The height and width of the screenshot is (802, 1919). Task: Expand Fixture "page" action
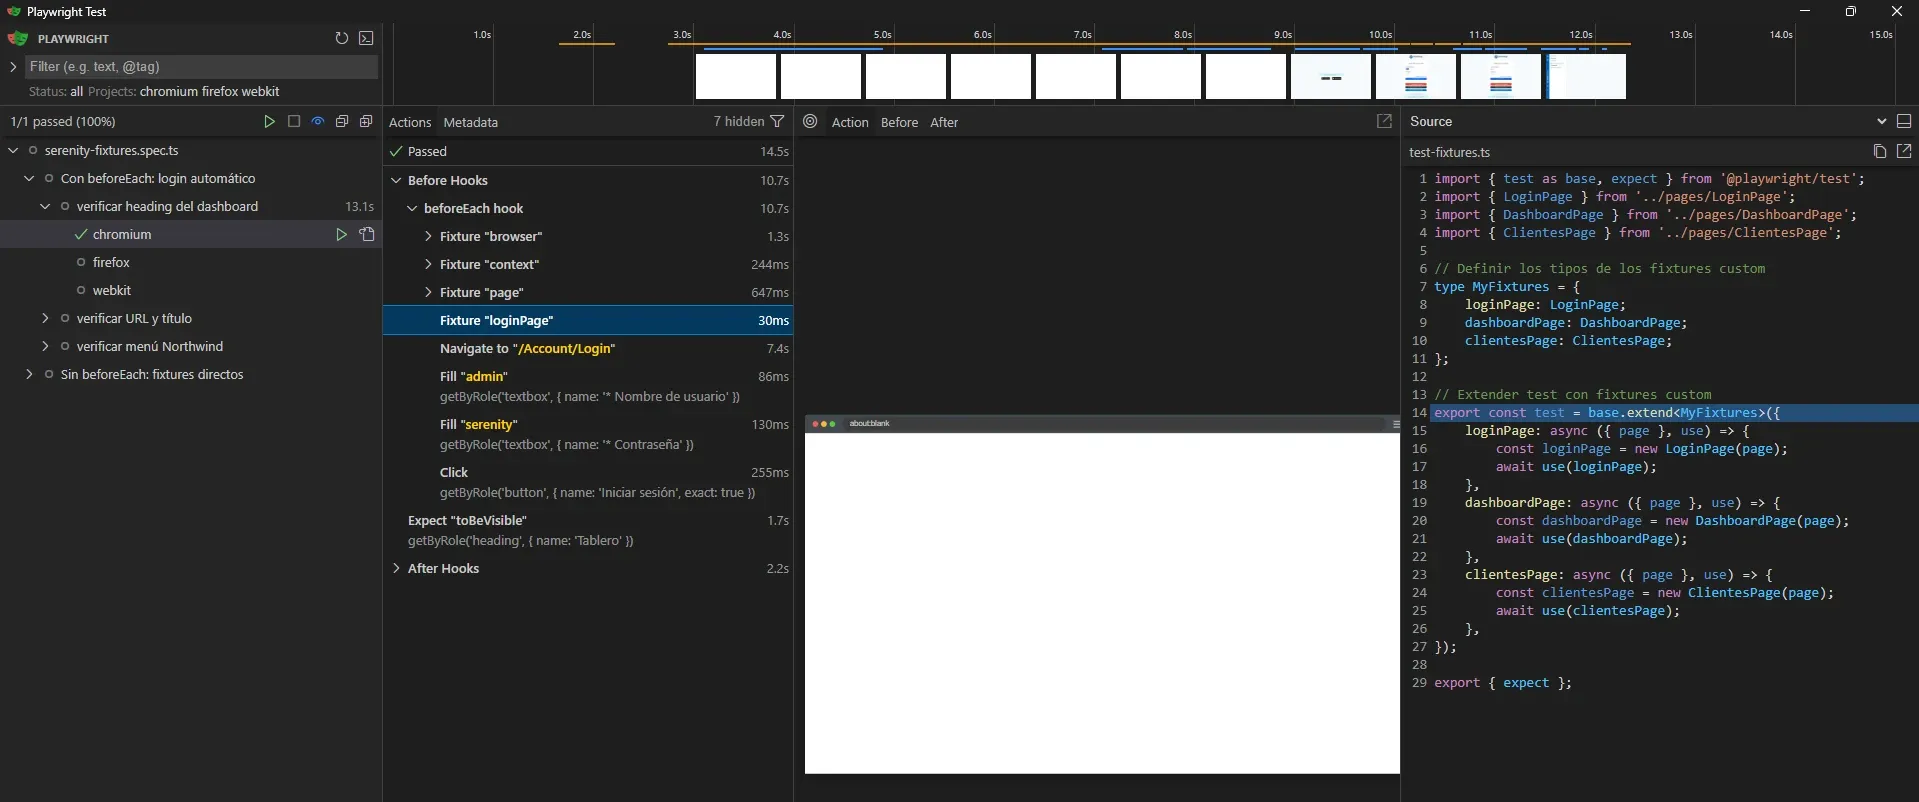click(428, 292)
